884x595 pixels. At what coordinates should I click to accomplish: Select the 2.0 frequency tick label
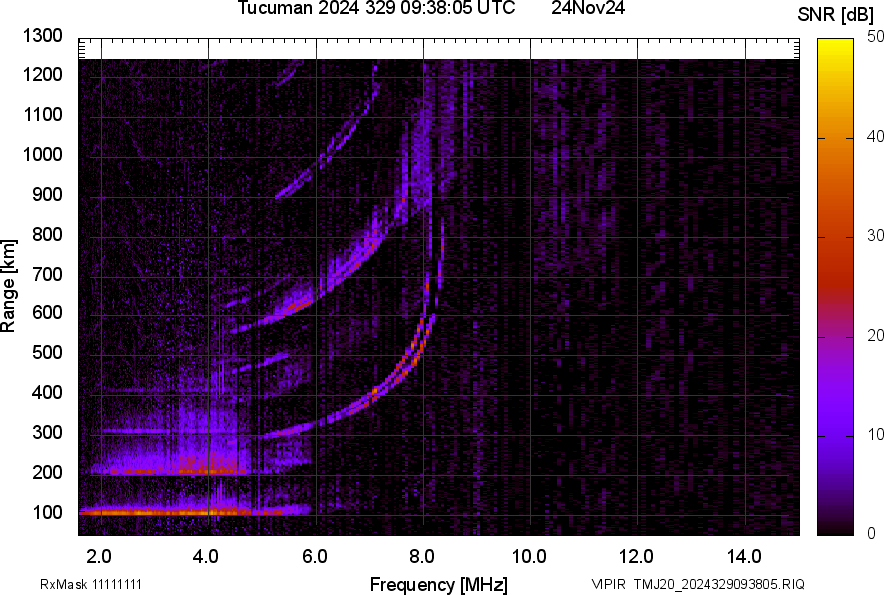[98, 556]
